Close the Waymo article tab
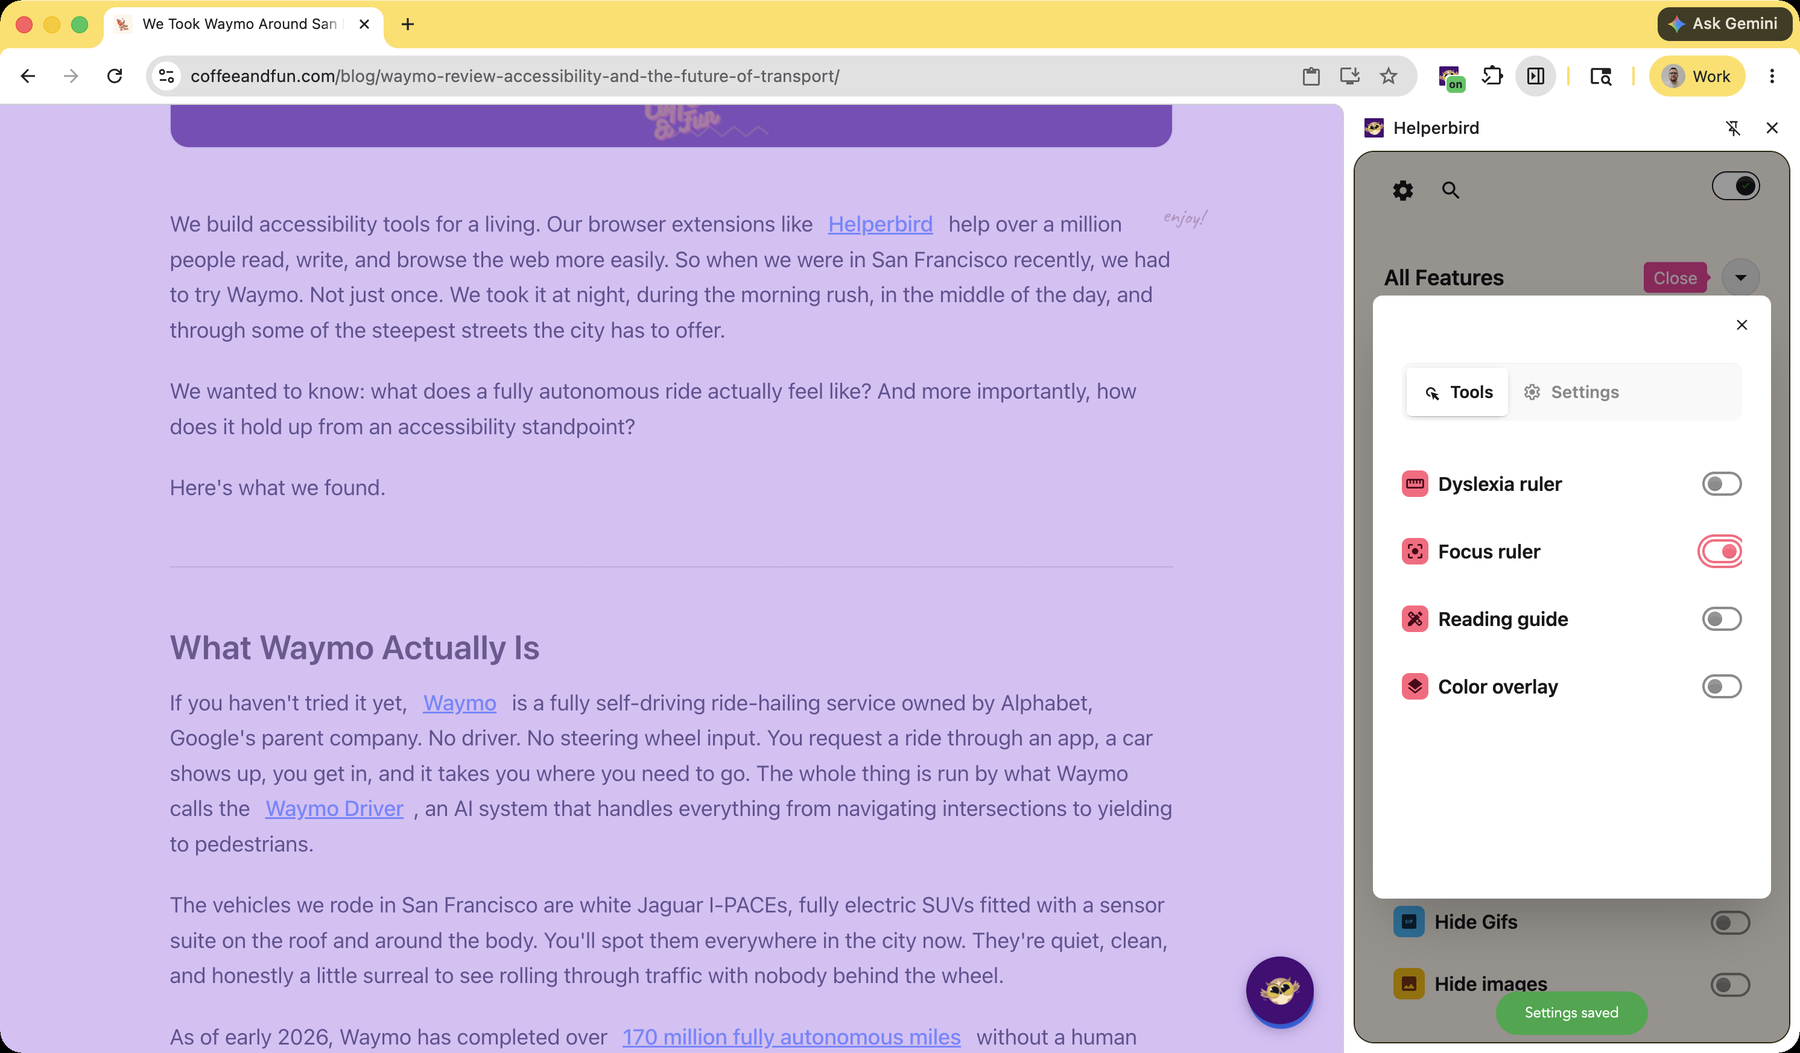Viewport: 1800px width, 1053px height. [x=364, y=24]
